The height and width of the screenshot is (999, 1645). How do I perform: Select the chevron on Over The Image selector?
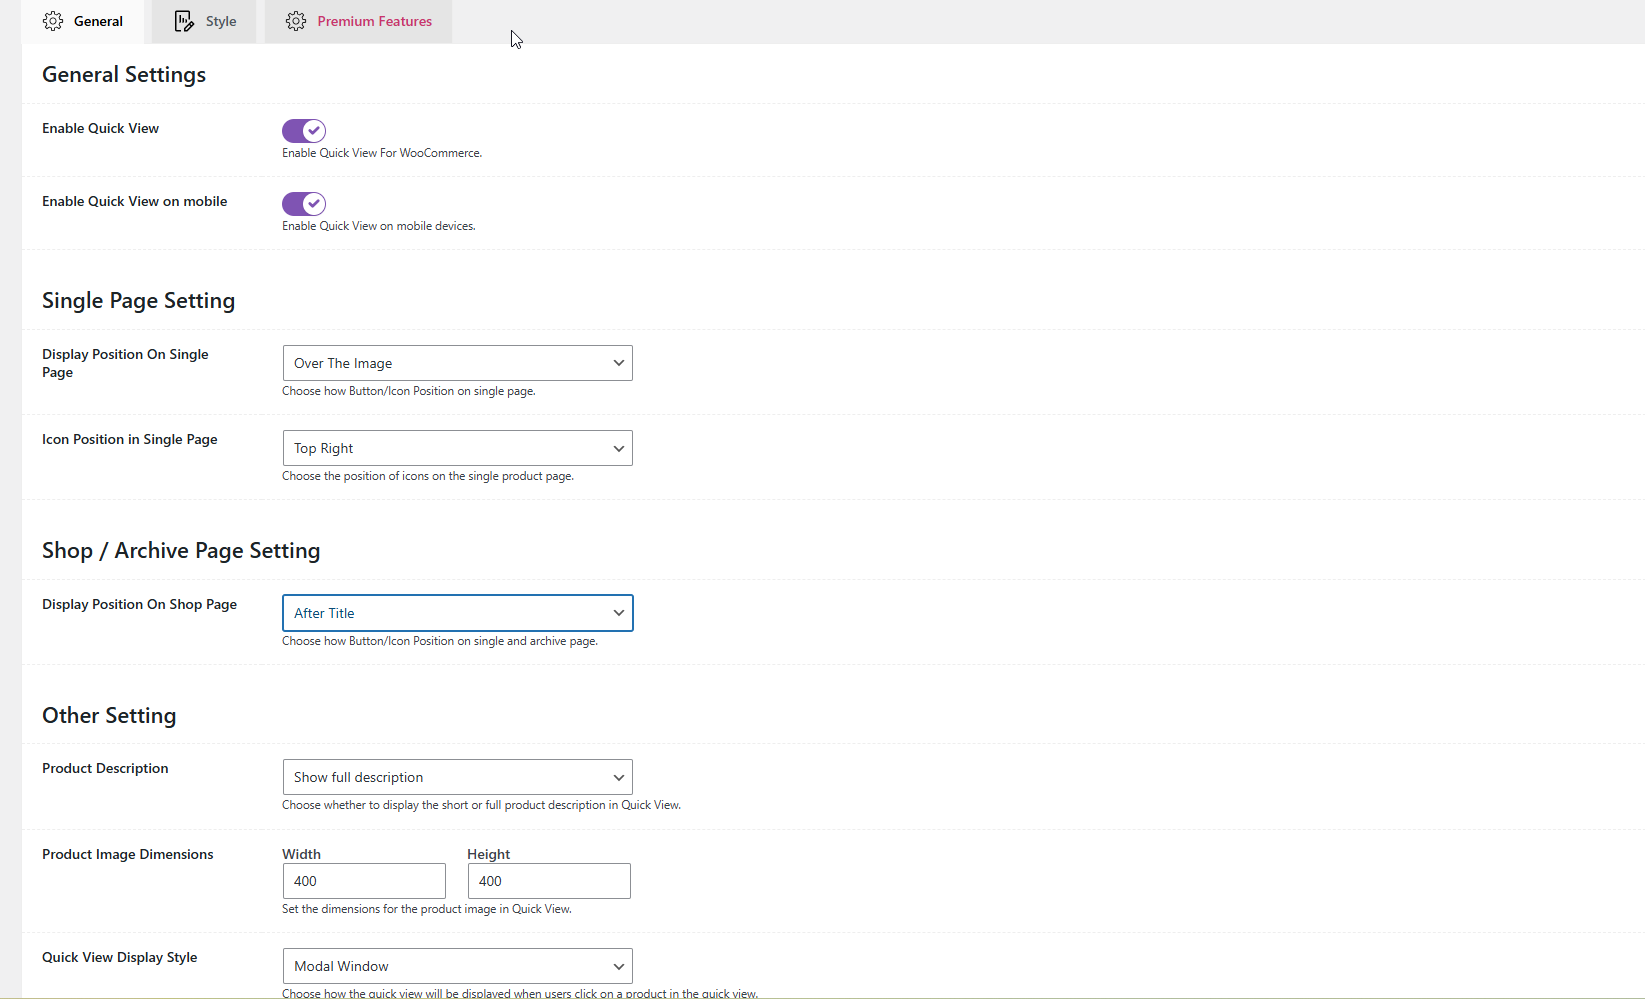[x=618, y=362]
